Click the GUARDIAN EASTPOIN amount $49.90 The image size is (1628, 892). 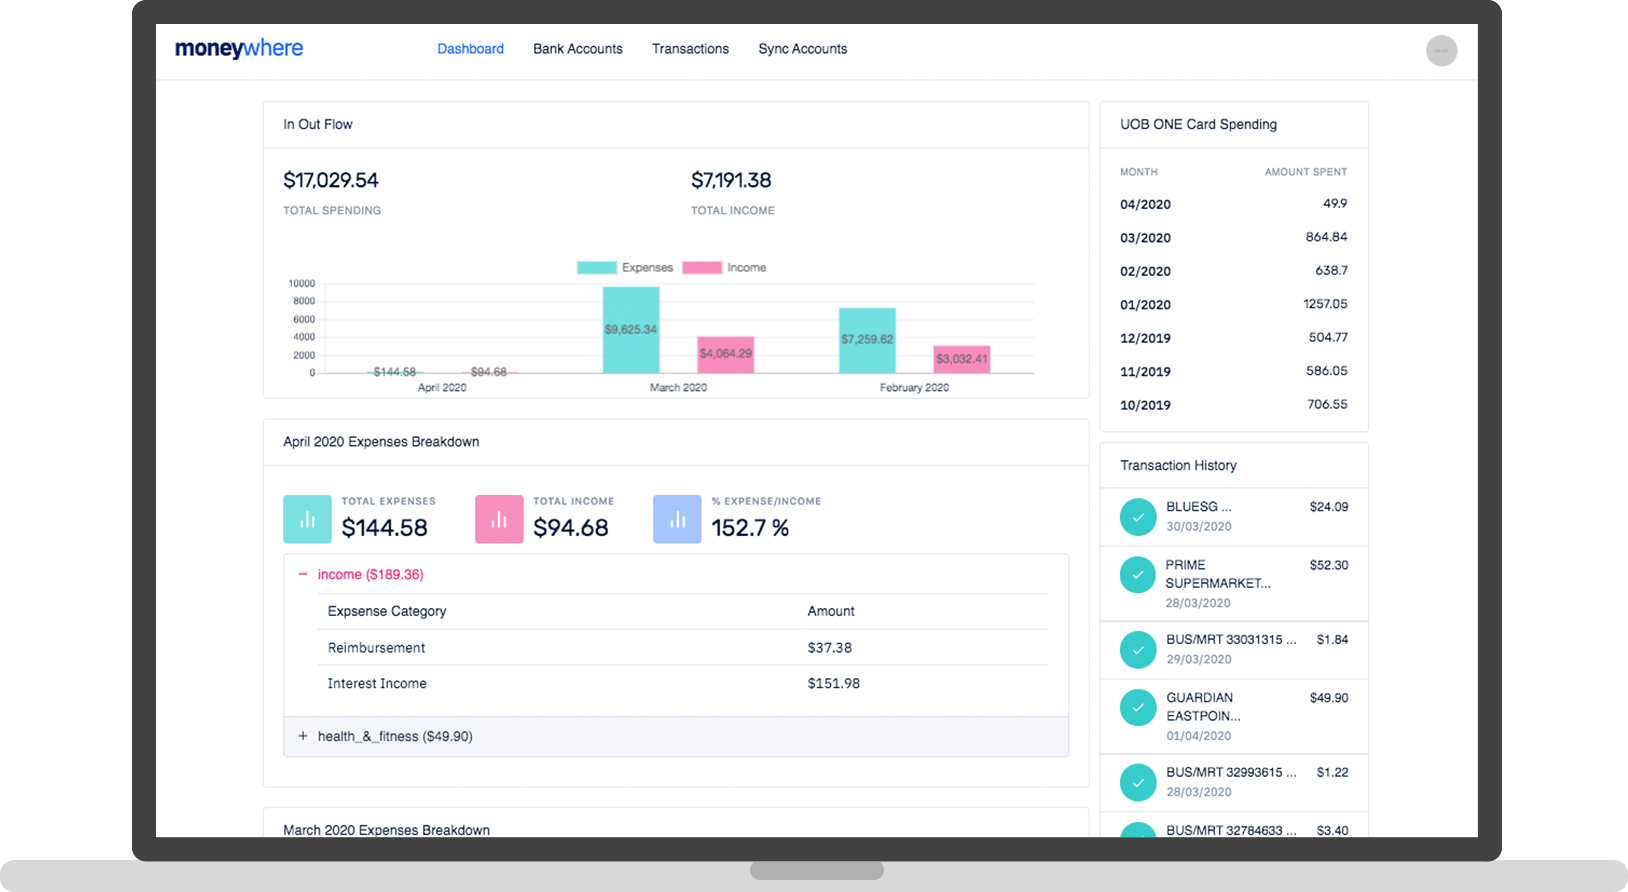pyautogui.click(x=1329, y=698)
